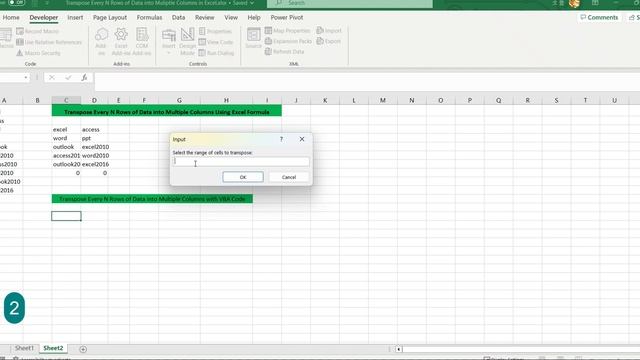
Task: Click cell containing 'access'
Action: (x=94, y=129)
